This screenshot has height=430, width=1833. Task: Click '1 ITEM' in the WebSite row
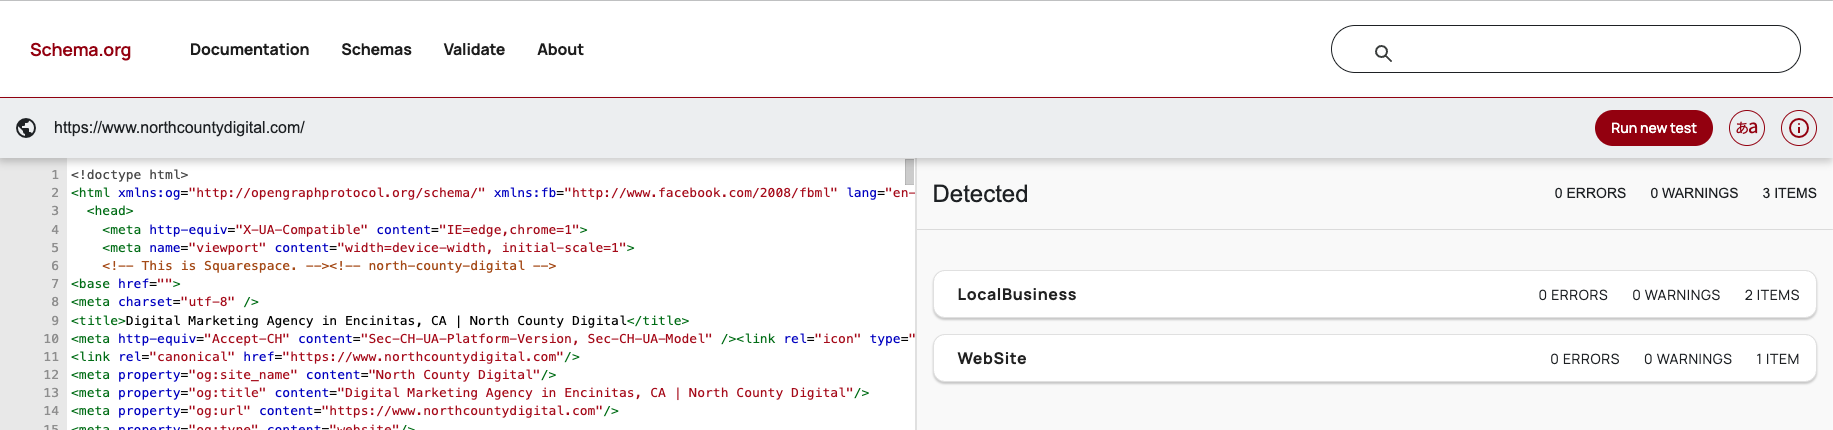point(1777,359)
